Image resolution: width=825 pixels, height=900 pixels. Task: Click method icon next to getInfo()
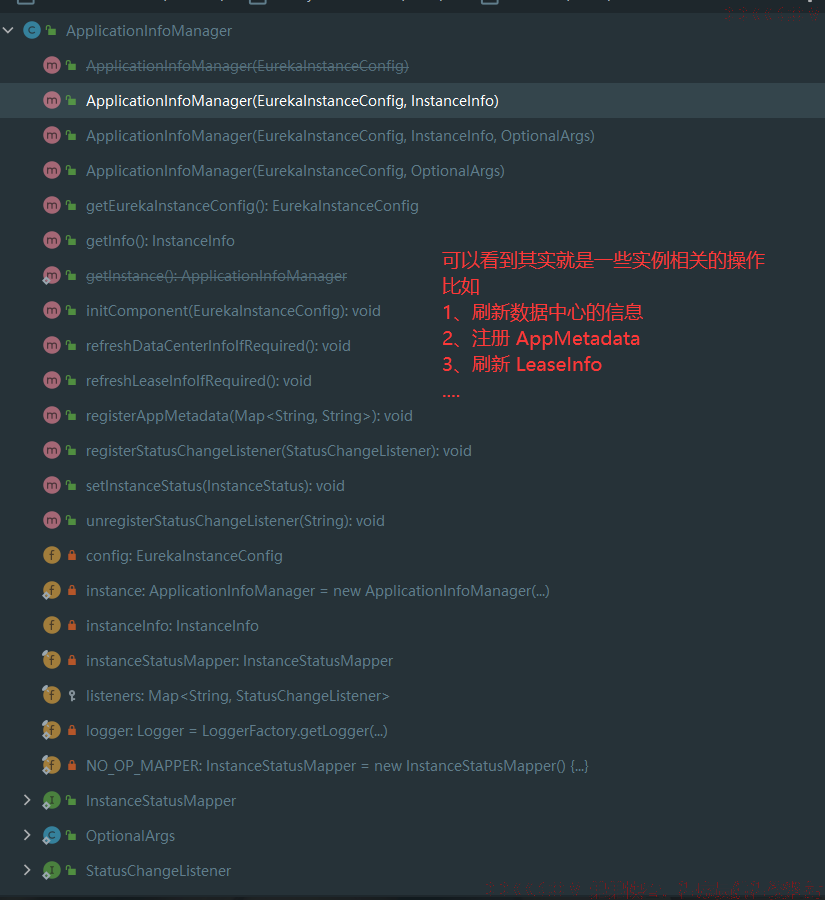click(52, 240)
